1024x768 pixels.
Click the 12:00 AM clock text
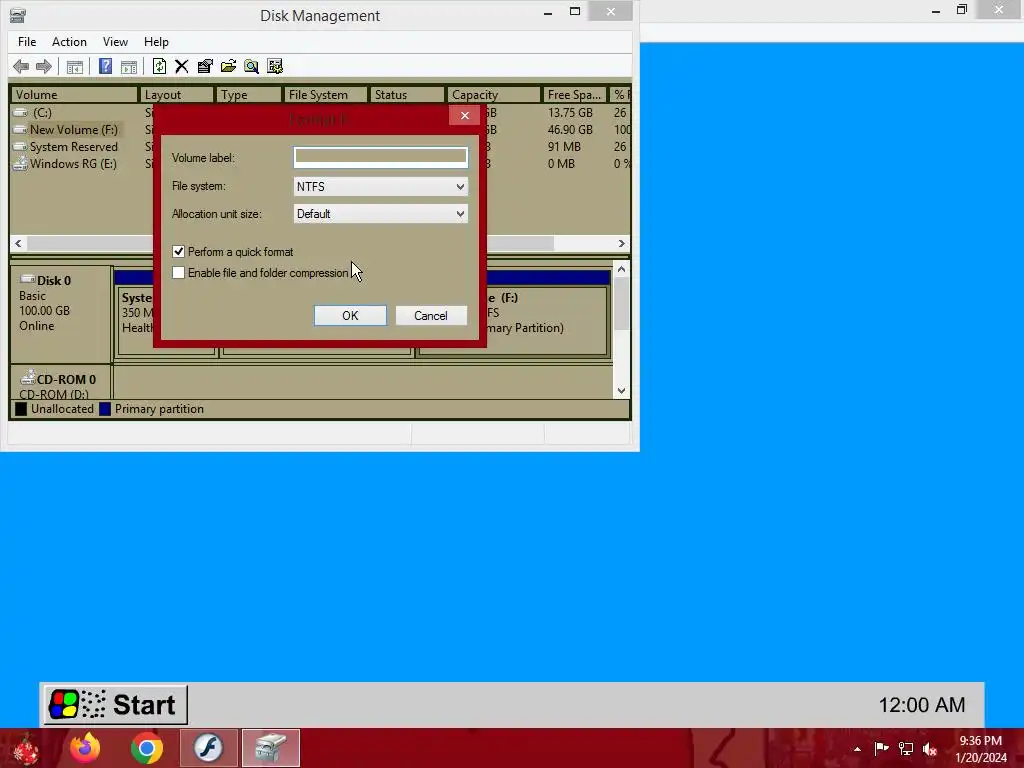[921, 705]
